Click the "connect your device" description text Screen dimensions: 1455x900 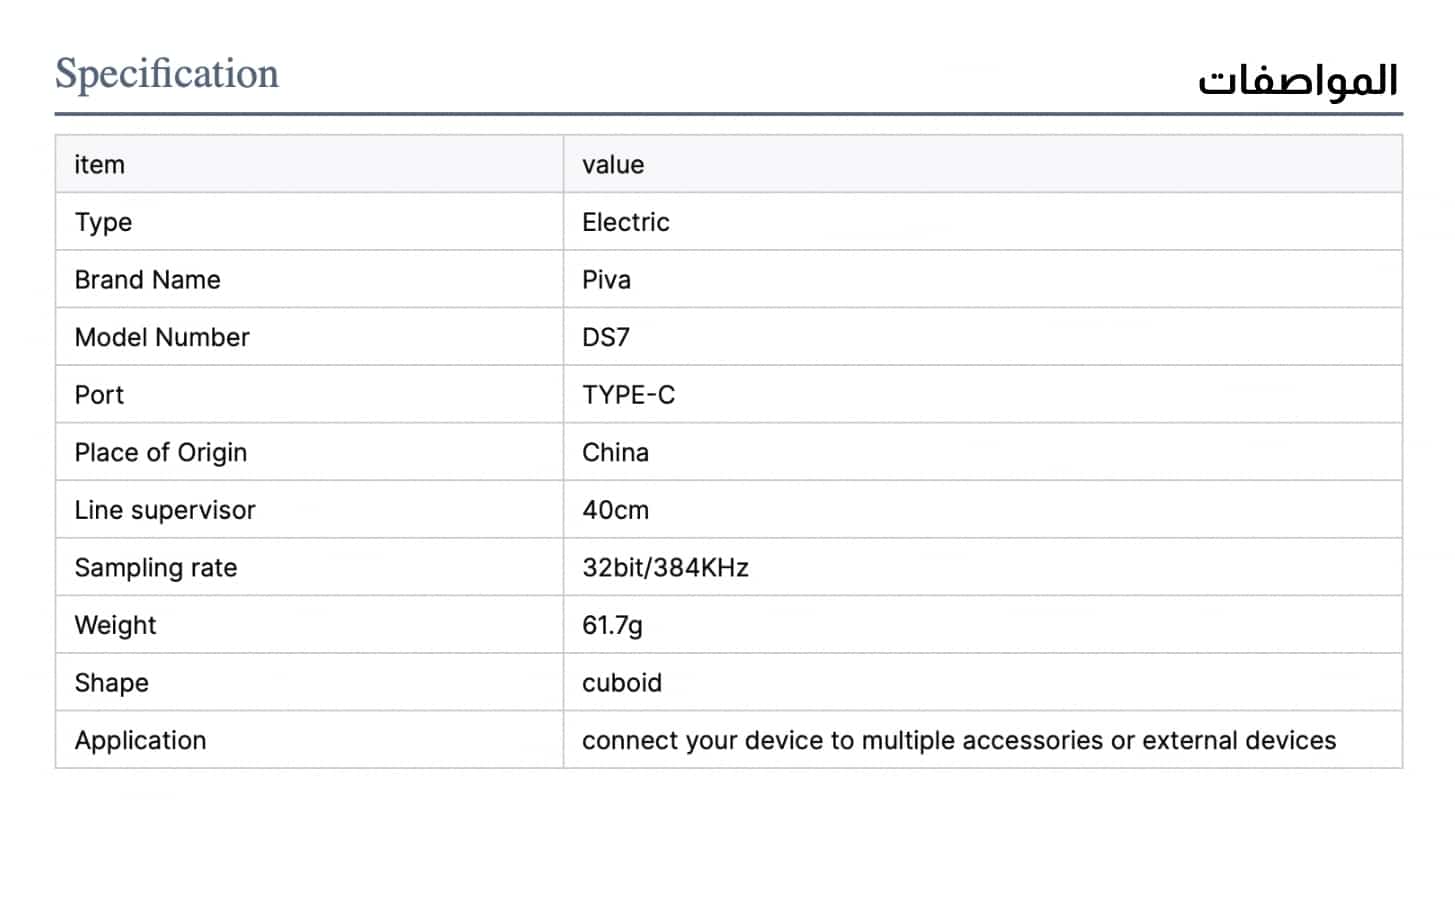[958, 740]
